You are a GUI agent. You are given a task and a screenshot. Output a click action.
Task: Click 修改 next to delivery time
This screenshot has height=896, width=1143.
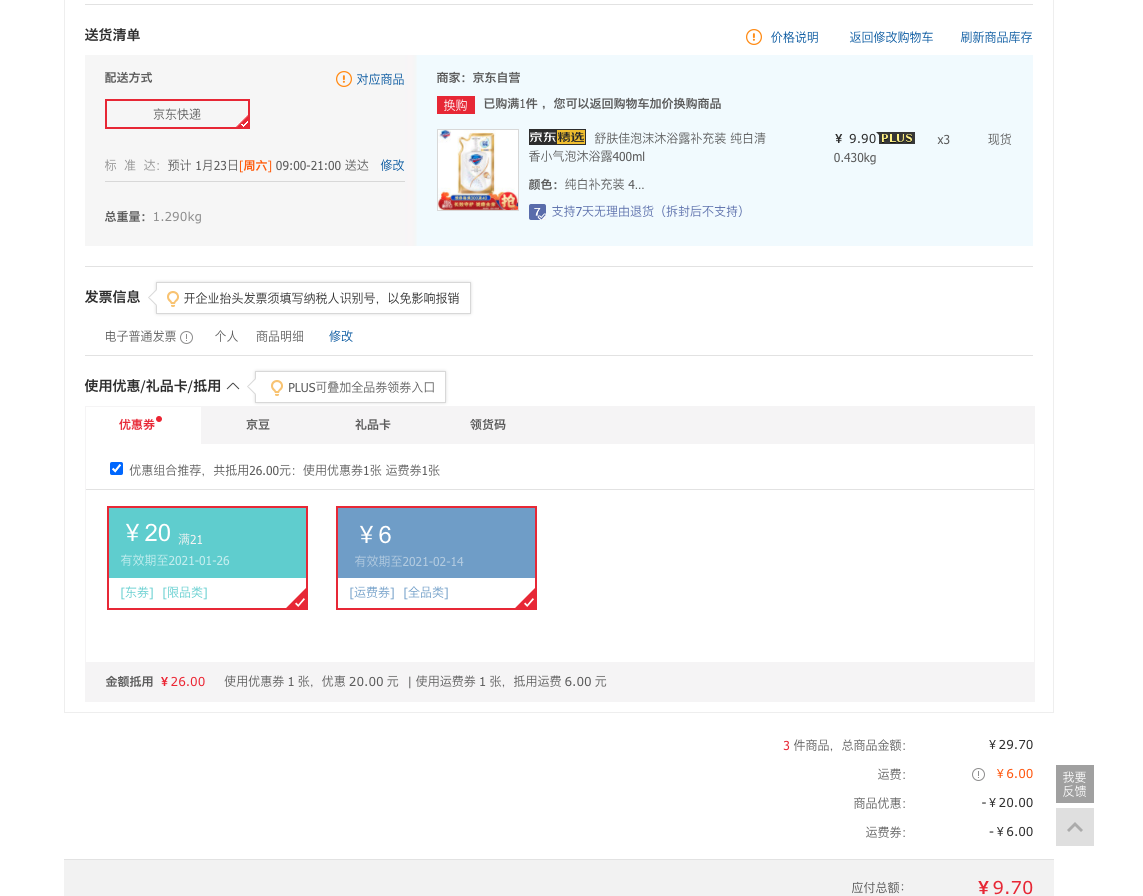(x=392, y=165)
